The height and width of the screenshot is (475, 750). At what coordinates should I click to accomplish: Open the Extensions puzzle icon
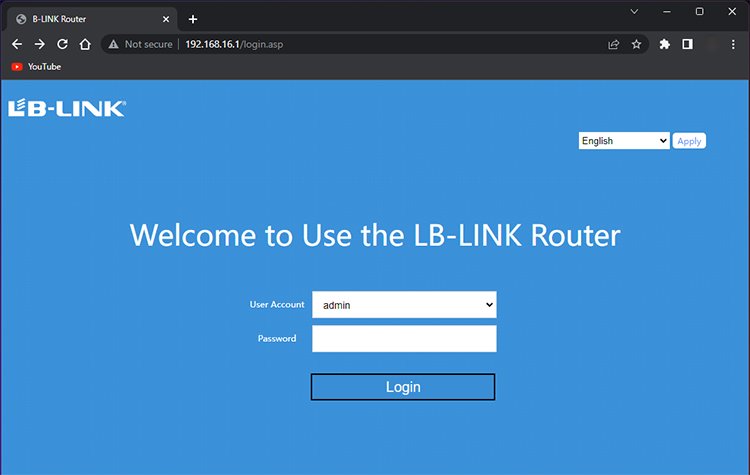(664, 44)
